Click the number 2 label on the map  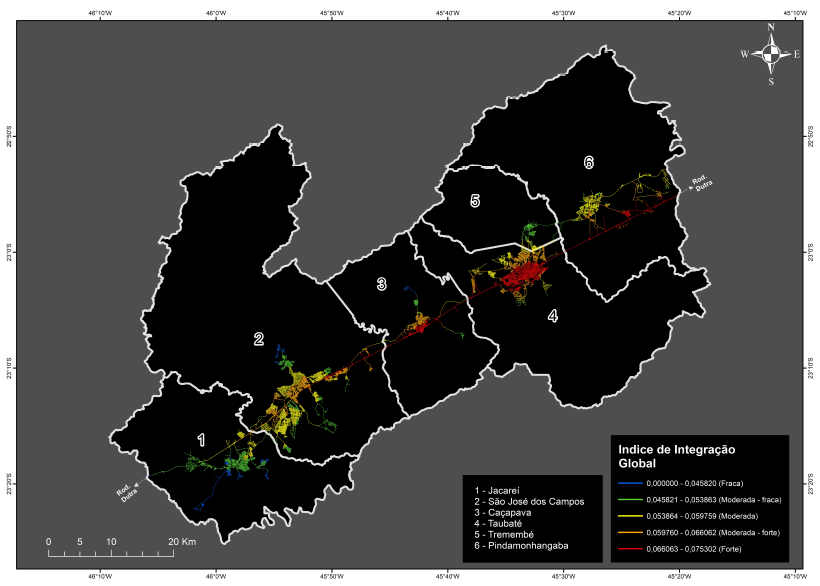coord(258,340)
